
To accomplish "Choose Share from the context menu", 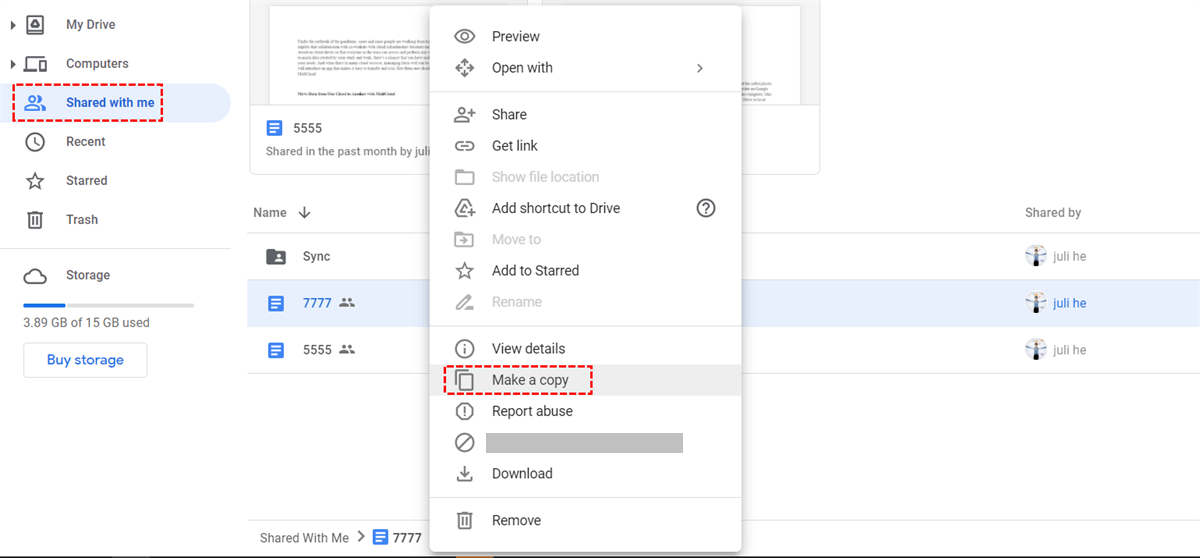I will (x=509, y=115).
